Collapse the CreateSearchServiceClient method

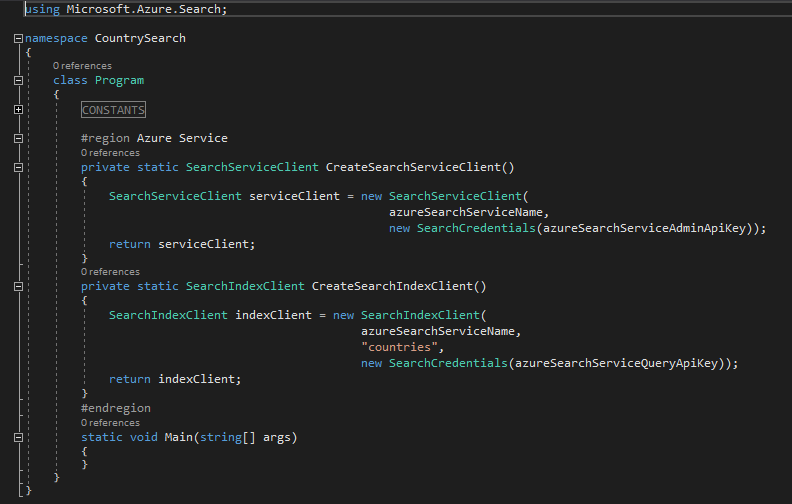[x=18, y=167]
